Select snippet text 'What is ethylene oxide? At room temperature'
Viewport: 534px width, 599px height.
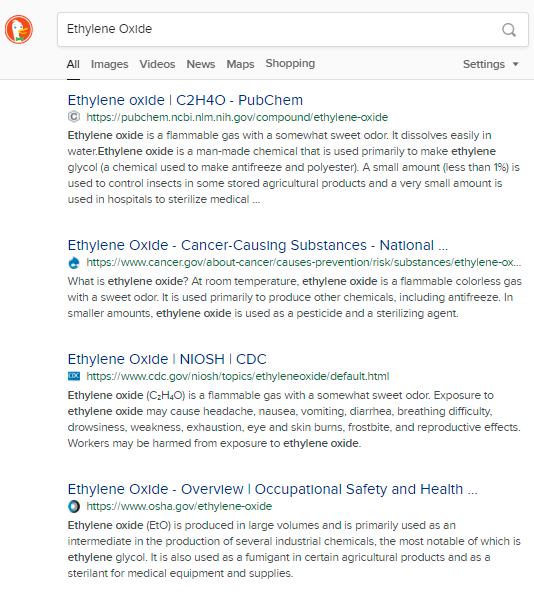(182, 281)
